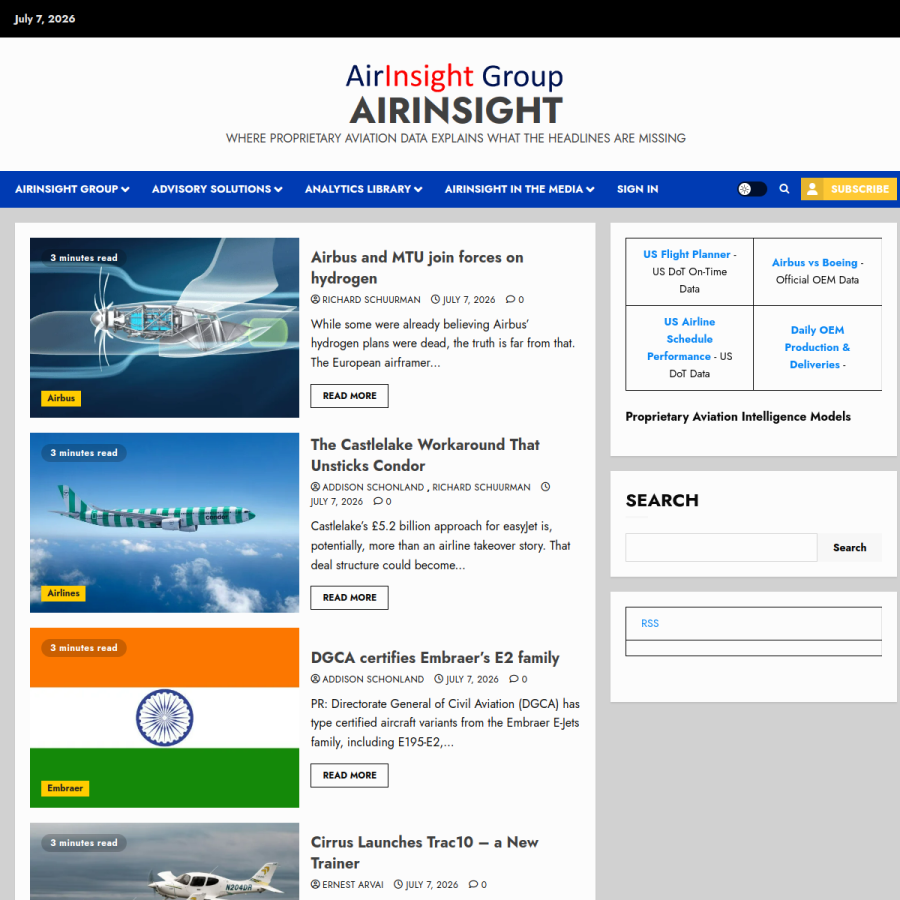Click comment bubble icon on hydrogen article

click(x=510, y=299)
